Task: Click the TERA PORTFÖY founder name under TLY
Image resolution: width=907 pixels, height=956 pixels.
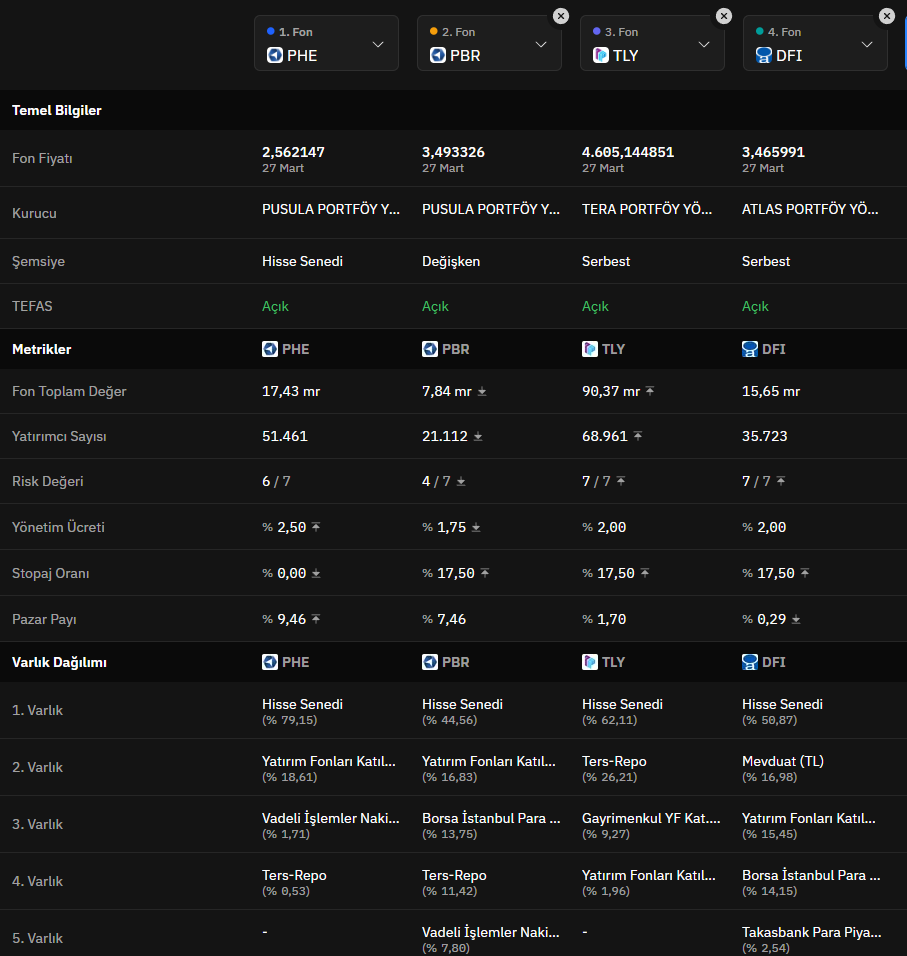Action: [648, 210]
